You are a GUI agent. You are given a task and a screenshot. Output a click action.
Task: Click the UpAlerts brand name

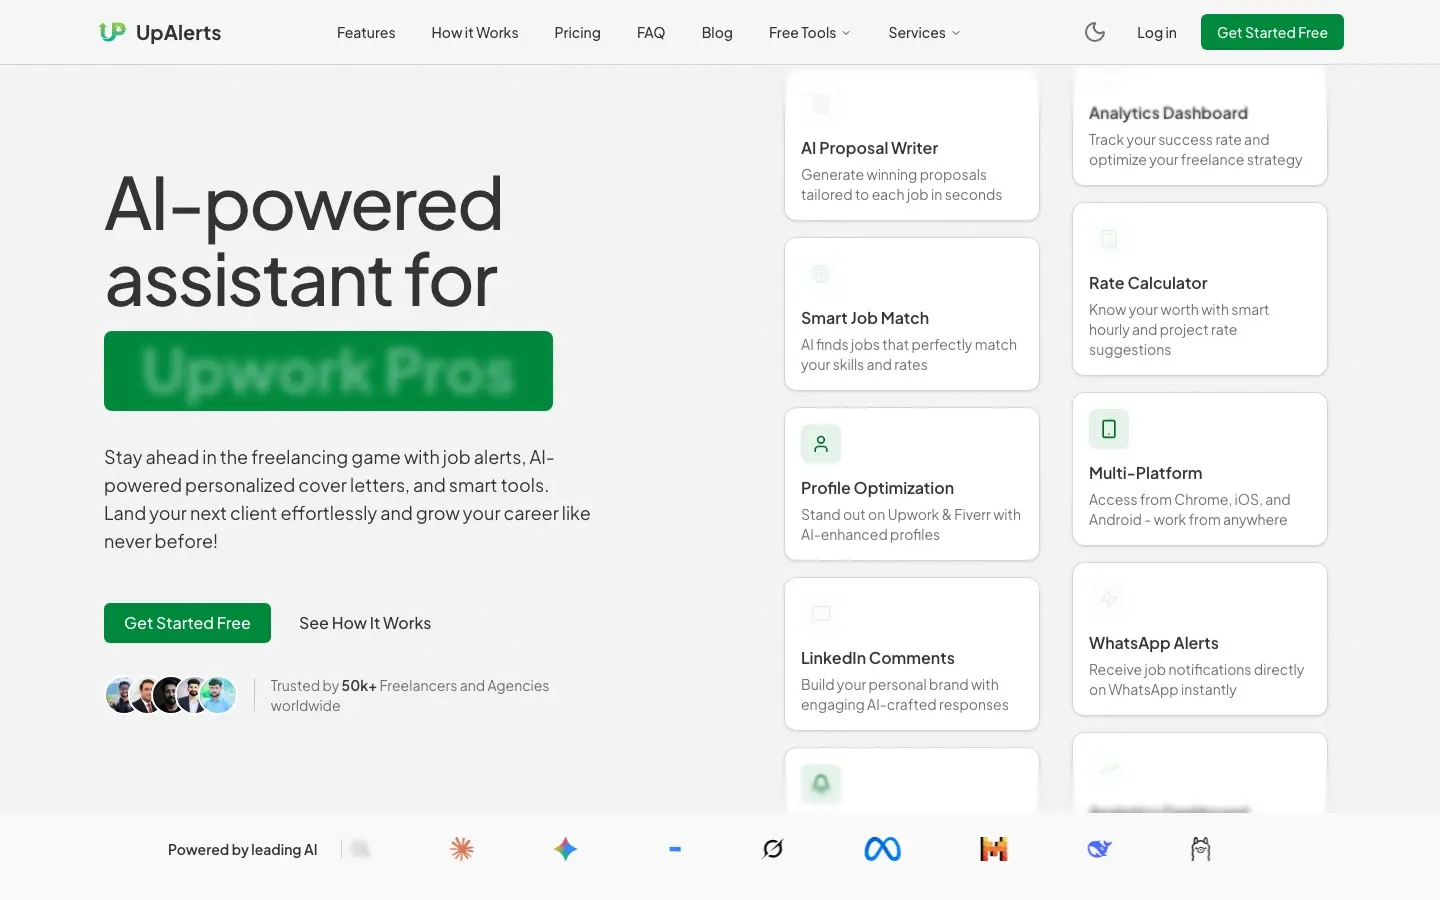point(178,33)
